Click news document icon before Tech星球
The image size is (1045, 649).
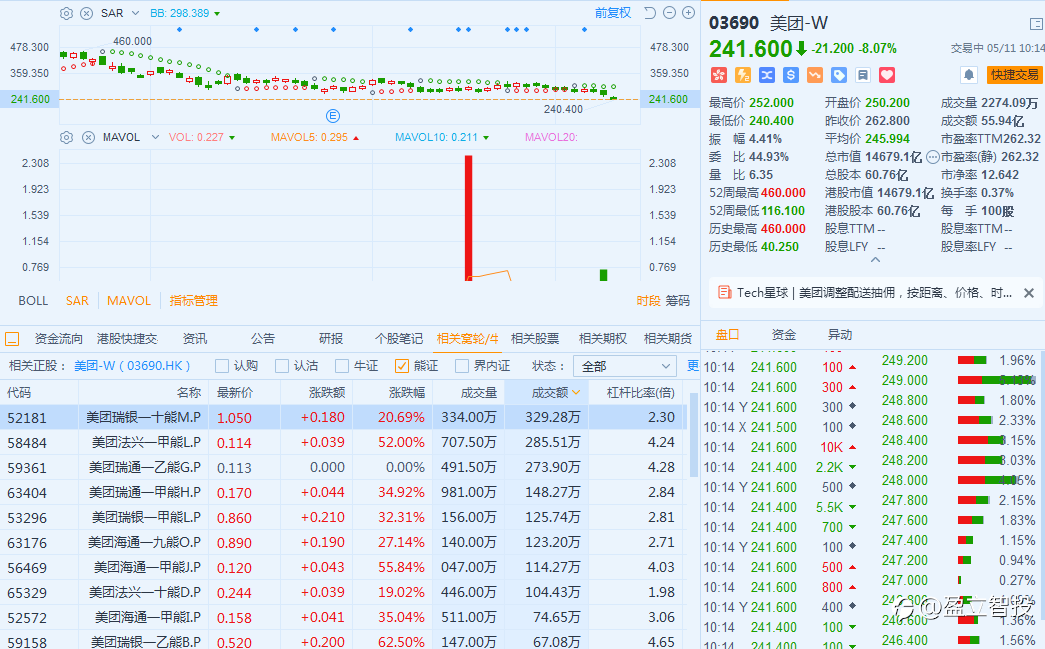pos(724,293)
